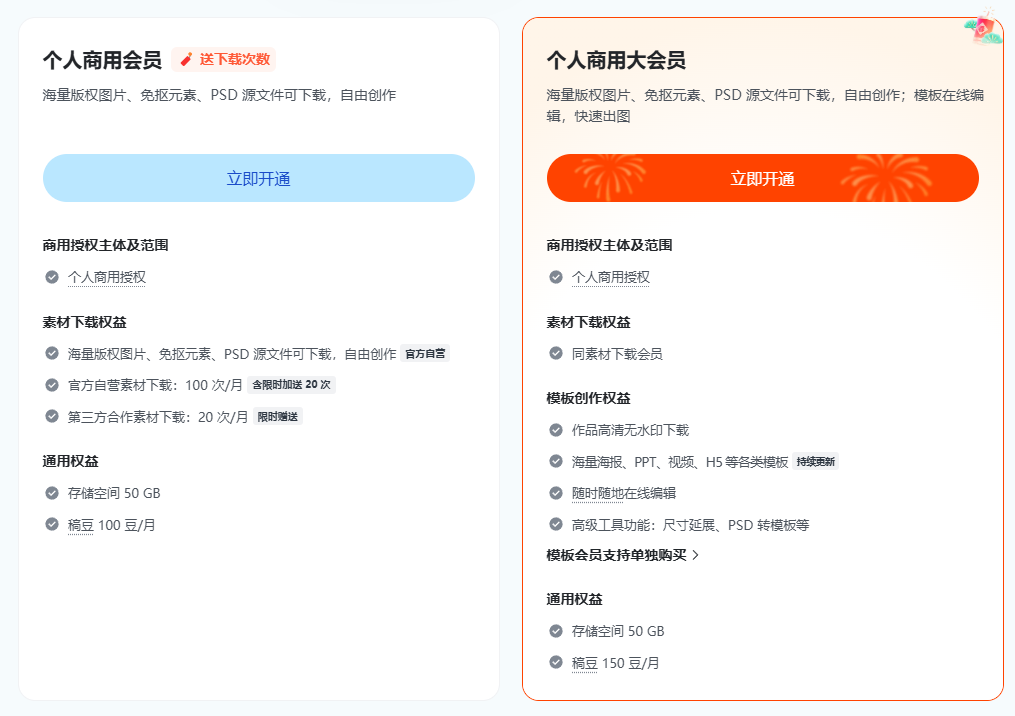Click underlined 个人商用授权 in left card
Screen dimensions: 1015x716
click(x=107, y=278)
